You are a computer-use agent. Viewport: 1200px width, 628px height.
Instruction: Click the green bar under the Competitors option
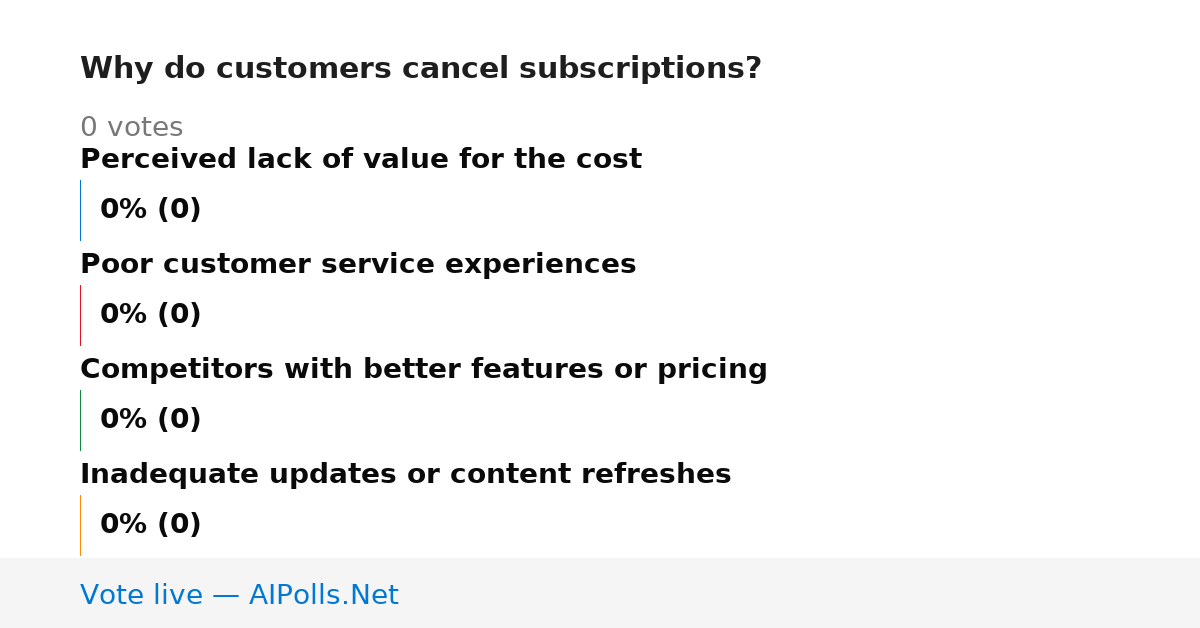tap(80, 420)
